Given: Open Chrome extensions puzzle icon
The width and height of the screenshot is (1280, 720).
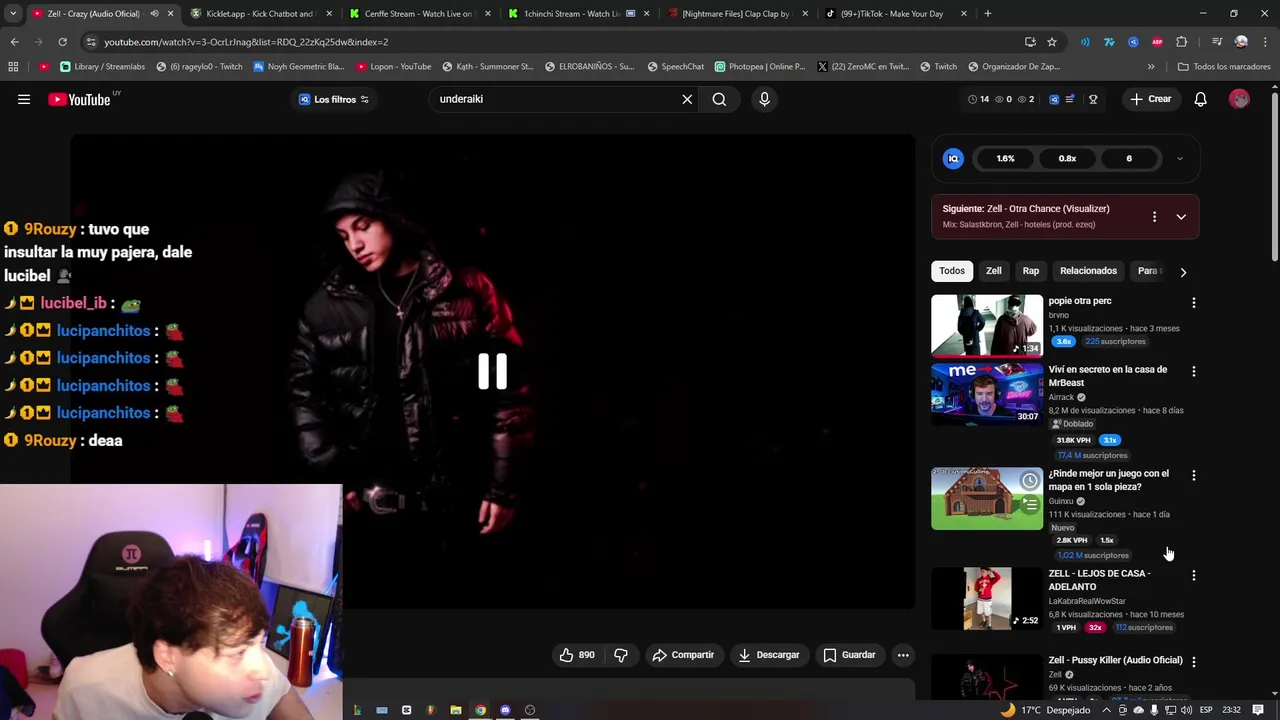Looking at the screenshot, I should [x=1181, y=42].
